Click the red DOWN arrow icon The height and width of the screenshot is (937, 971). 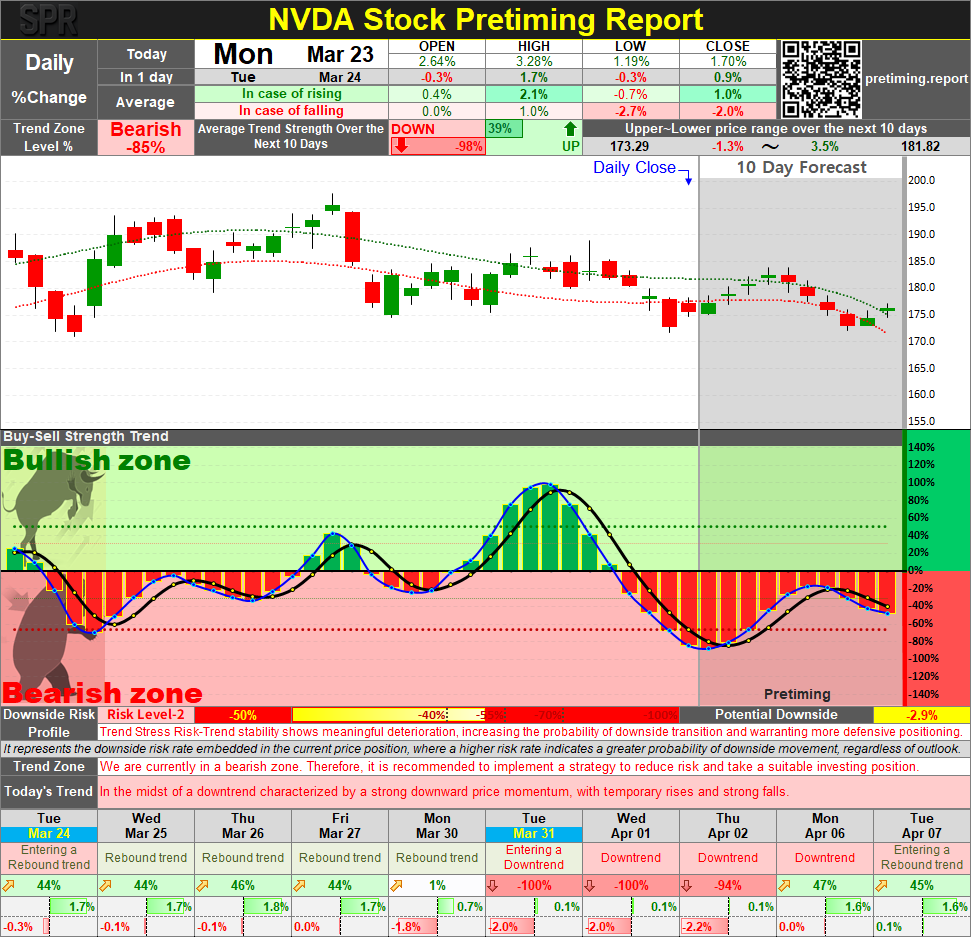(x=401, y=146)
